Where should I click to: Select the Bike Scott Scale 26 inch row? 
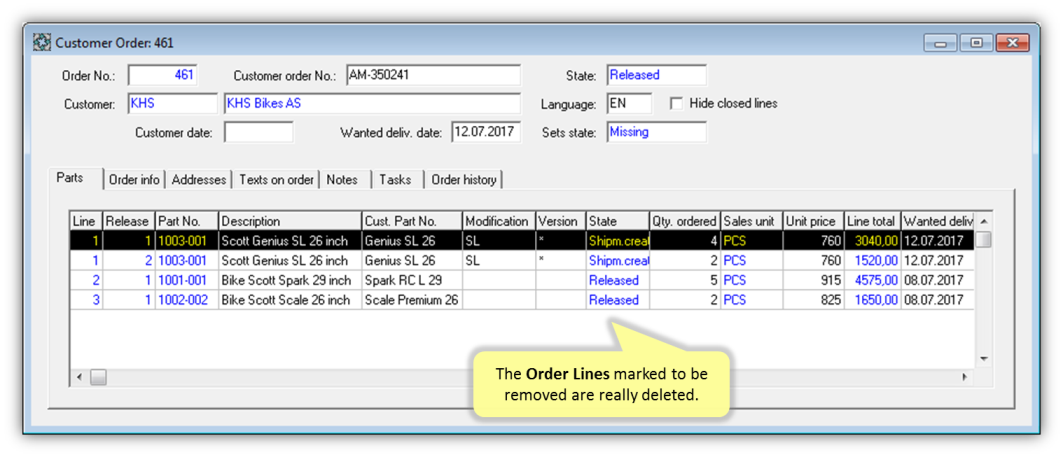(522, 300)
